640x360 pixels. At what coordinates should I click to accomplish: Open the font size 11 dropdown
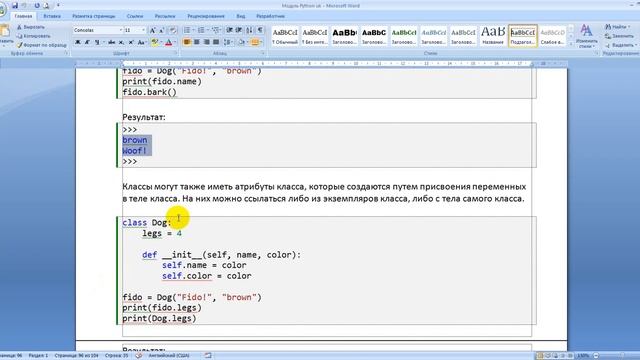point(143,30)
